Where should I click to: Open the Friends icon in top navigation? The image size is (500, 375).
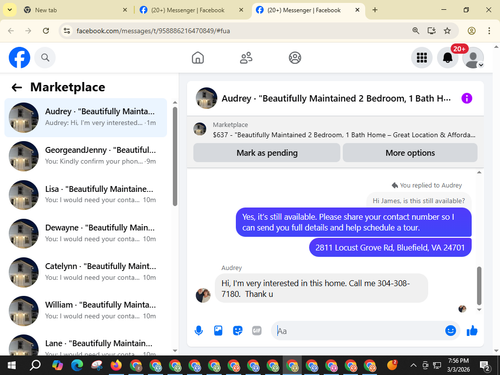click(246, 58)
